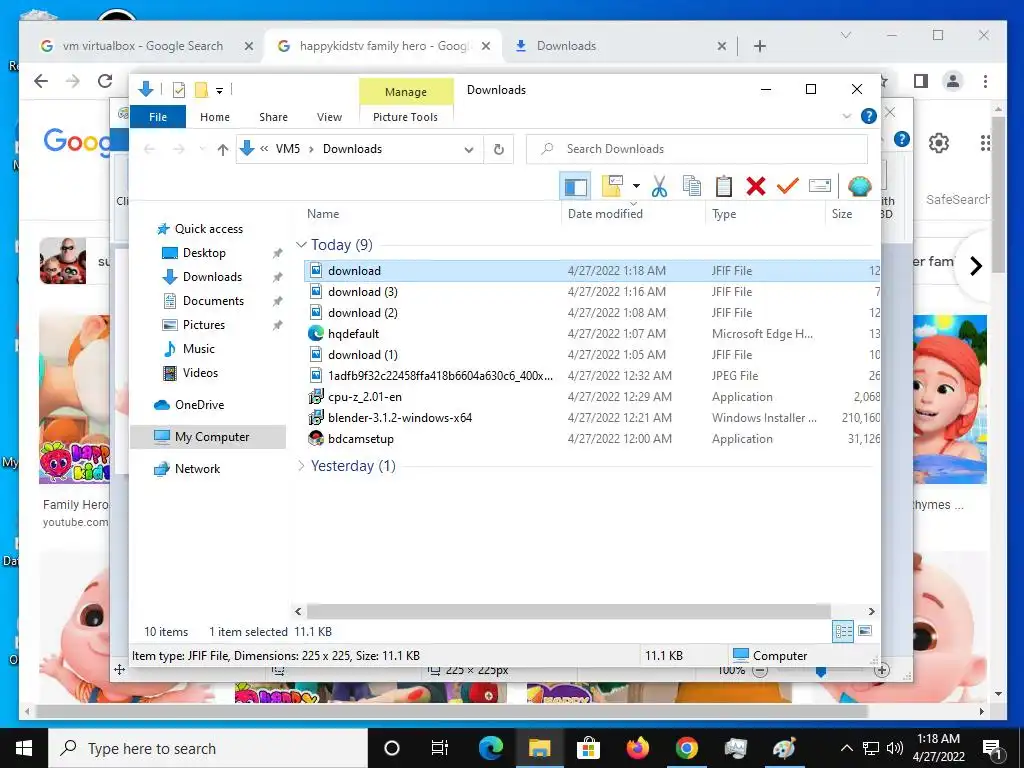
Task: Click VM5 in the address breadcrumb
Action: click(287, 149)
